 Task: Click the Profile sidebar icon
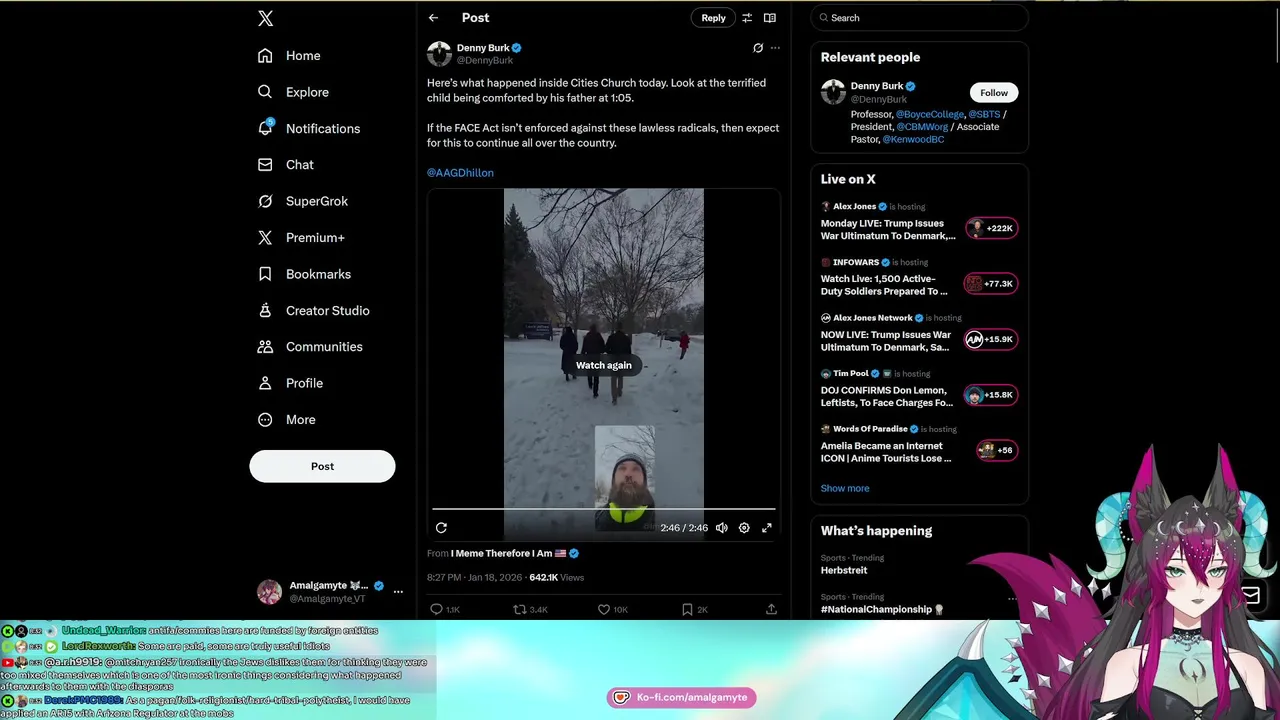pyautogui.click(x=265, y=383)
